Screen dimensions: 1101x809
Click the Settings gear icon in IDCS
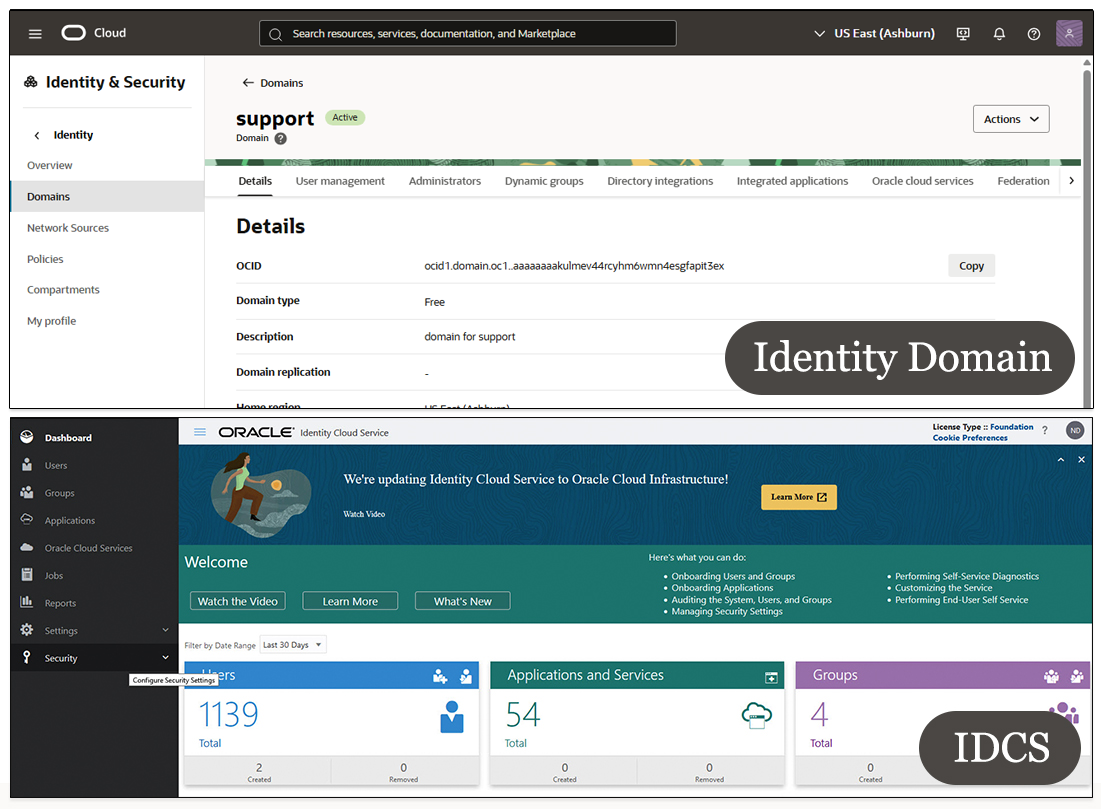27,629
